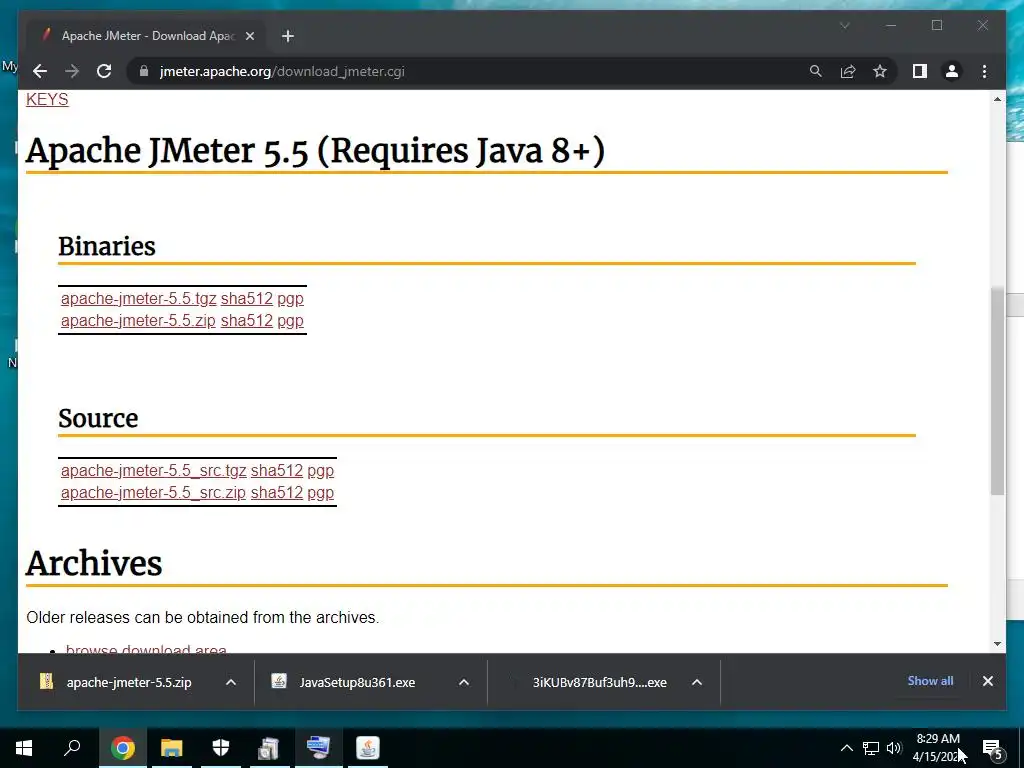The width and height of the screenshot is (1024, 768).
Task: Open Windows taskbar search
Action: (72, 748)
